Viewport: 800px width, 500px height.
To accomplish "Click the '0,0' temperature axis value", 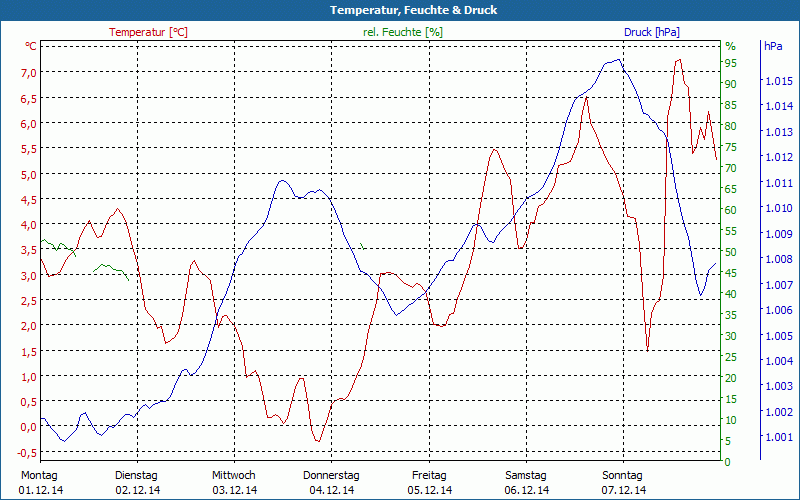I will (29, 427).
